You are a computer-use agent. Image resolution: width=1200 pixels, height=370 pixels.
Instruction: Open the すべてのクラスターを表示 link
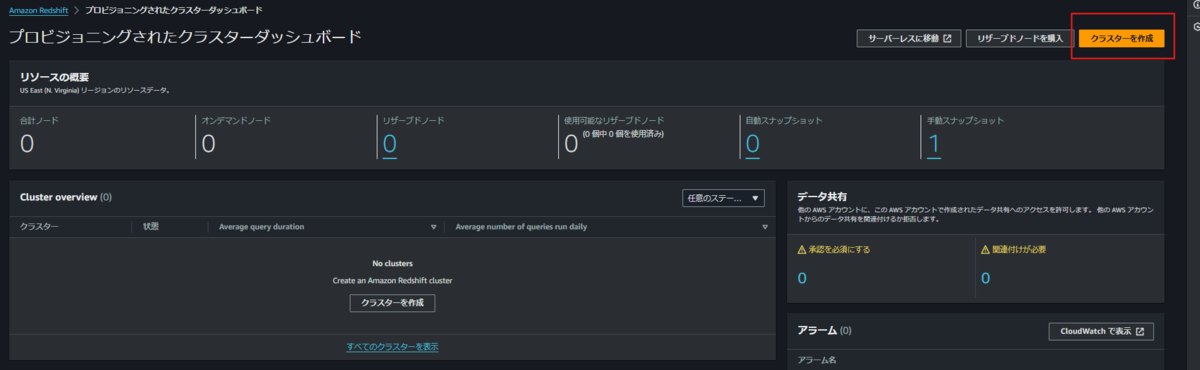pos(392,347)
